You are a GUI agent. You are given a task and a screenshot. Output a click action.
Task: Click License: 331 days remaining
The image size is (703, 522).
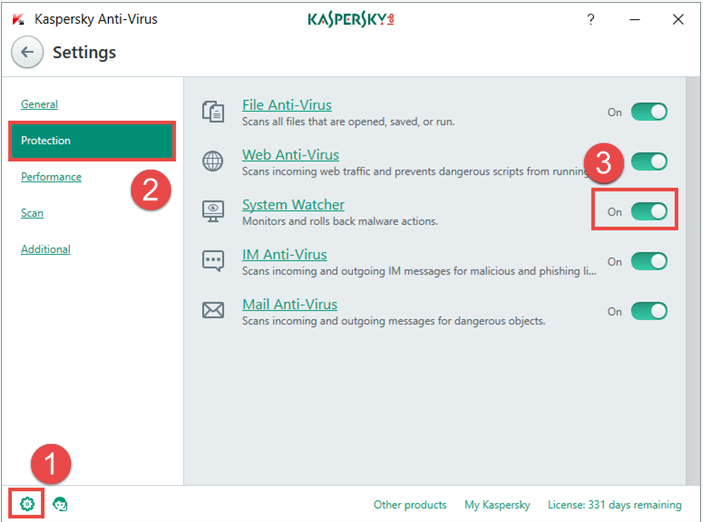[615, 505]
